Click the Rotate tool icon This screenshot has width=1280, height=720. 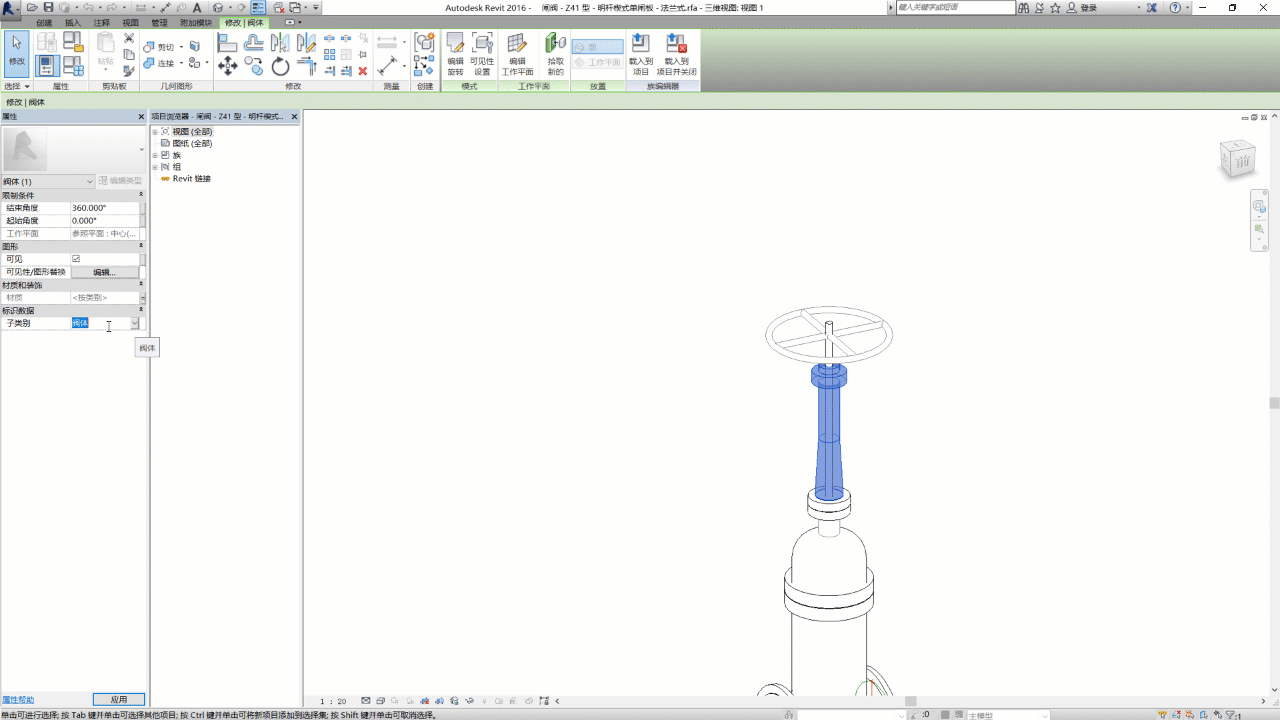coord(280,66)
